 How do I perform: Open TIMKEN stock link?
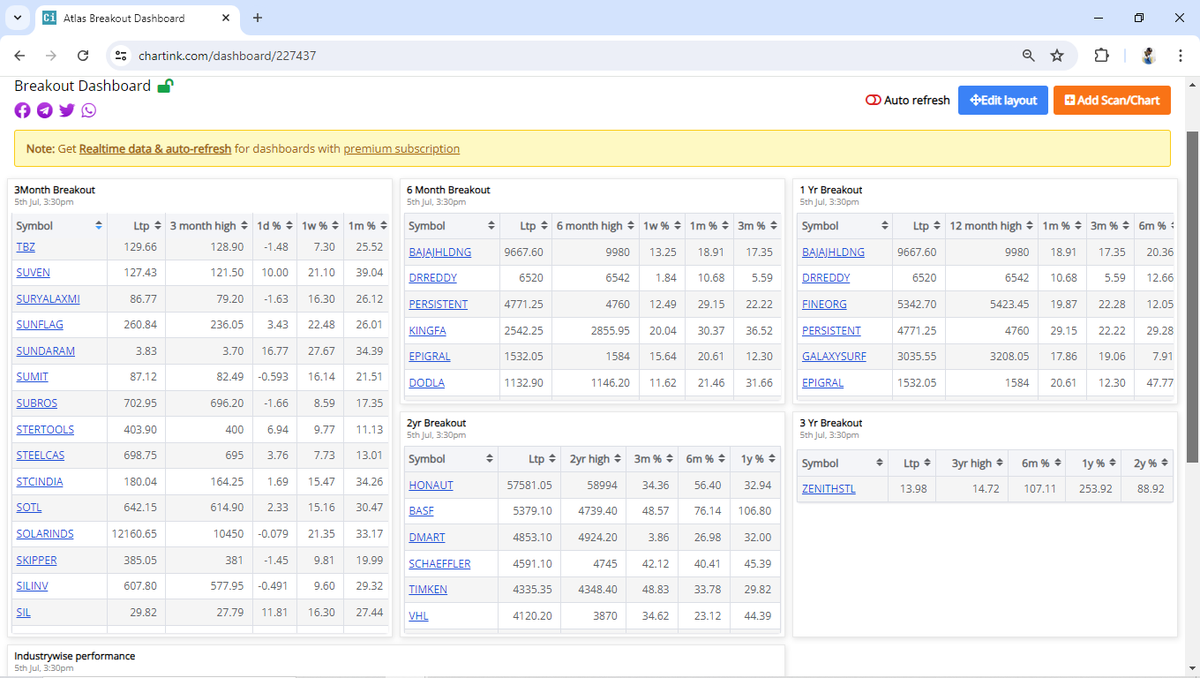click(x=428, y=589)
